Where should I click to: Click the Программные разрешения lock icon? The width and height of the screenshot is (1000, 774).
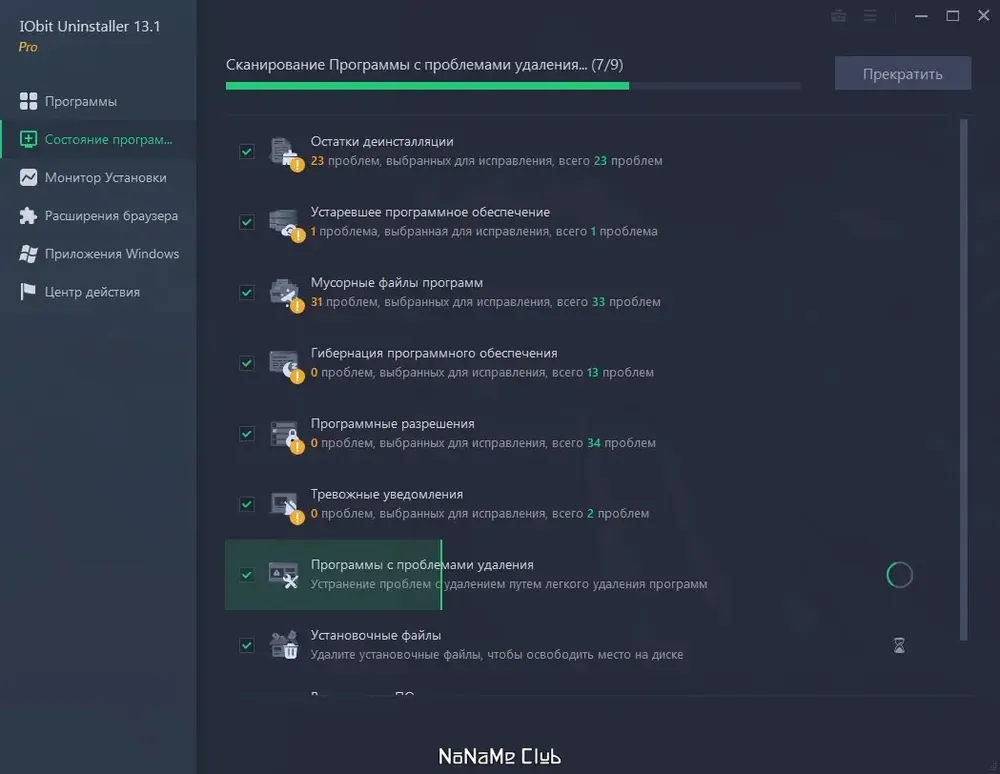tap(285, 436)
